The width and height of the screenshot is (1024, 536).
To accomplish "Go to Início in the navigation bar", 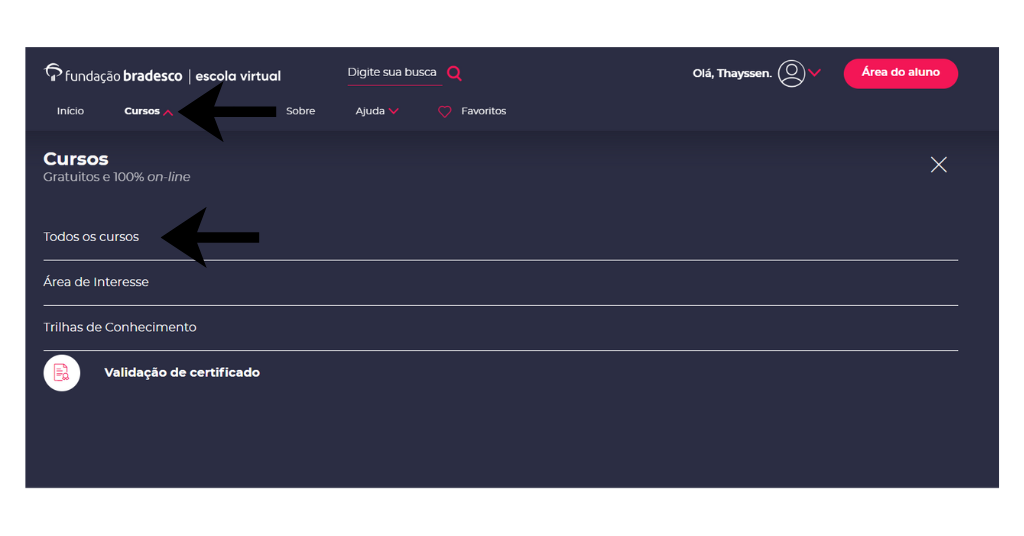I will point(70,111).
